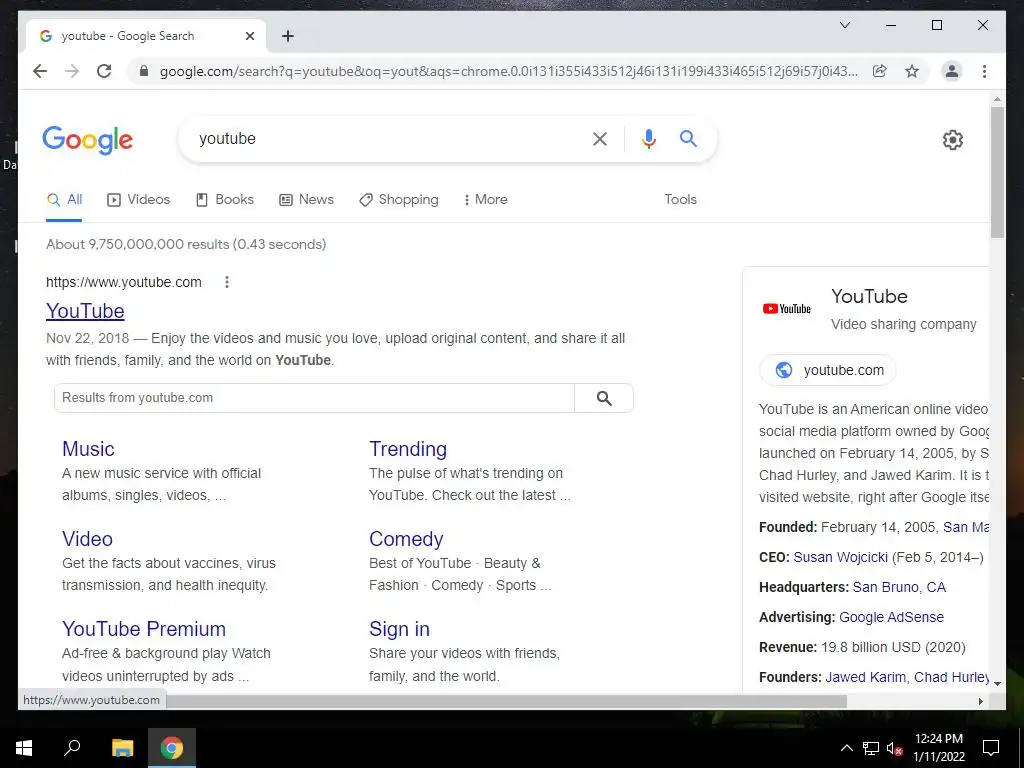
Task: Go back to the previous page
Action: [x=40, y=71]
